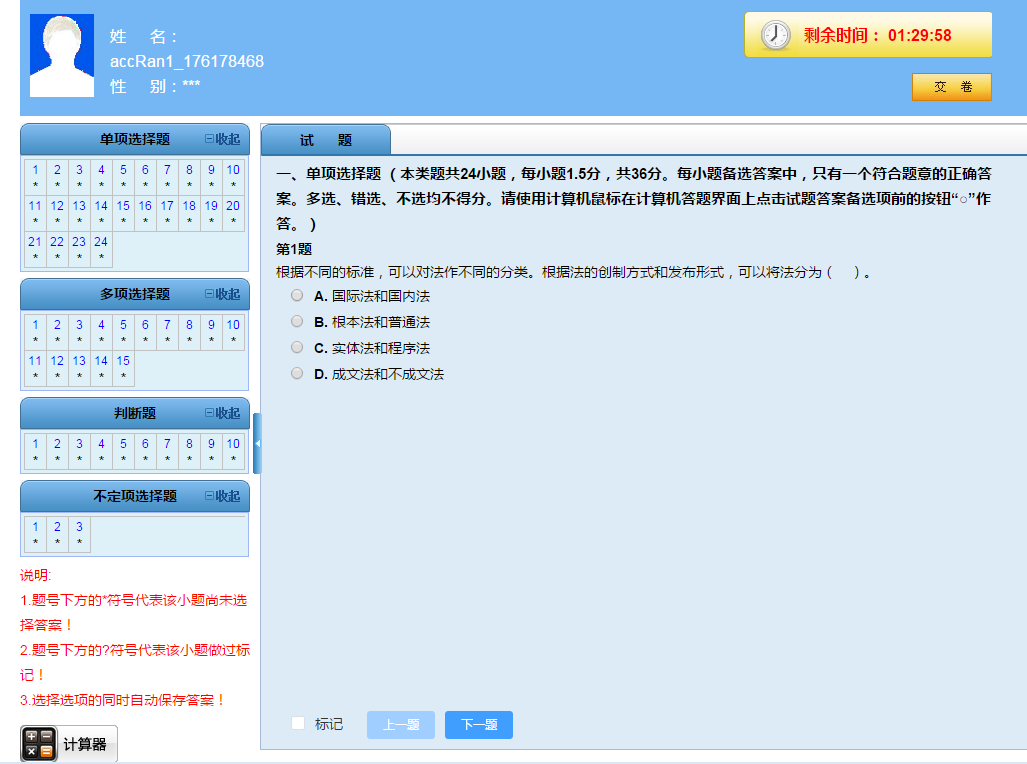1027x764 pixels.
Task: Click the clock icon beside 剩余时间
Action: coord(775,33)
